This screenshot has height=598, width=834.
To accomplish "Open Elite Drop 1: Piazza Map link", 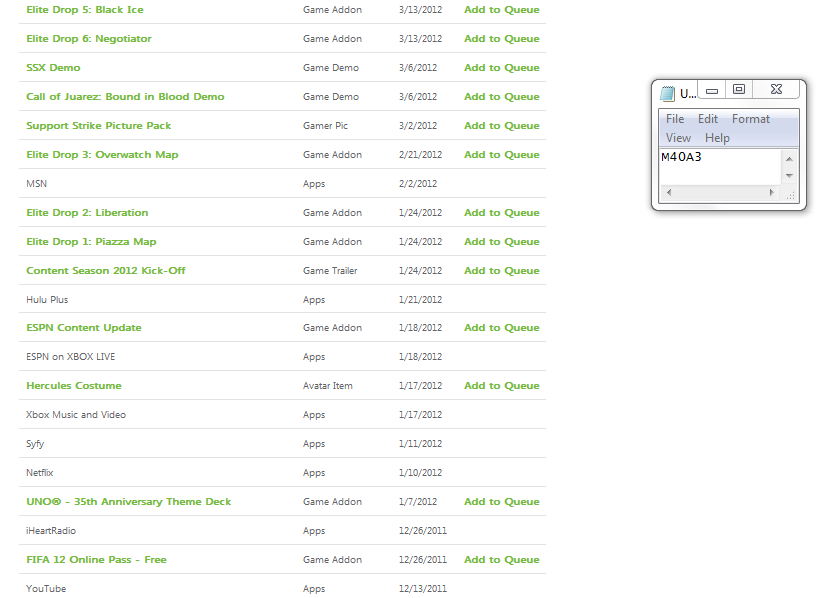I will [91, 242].
